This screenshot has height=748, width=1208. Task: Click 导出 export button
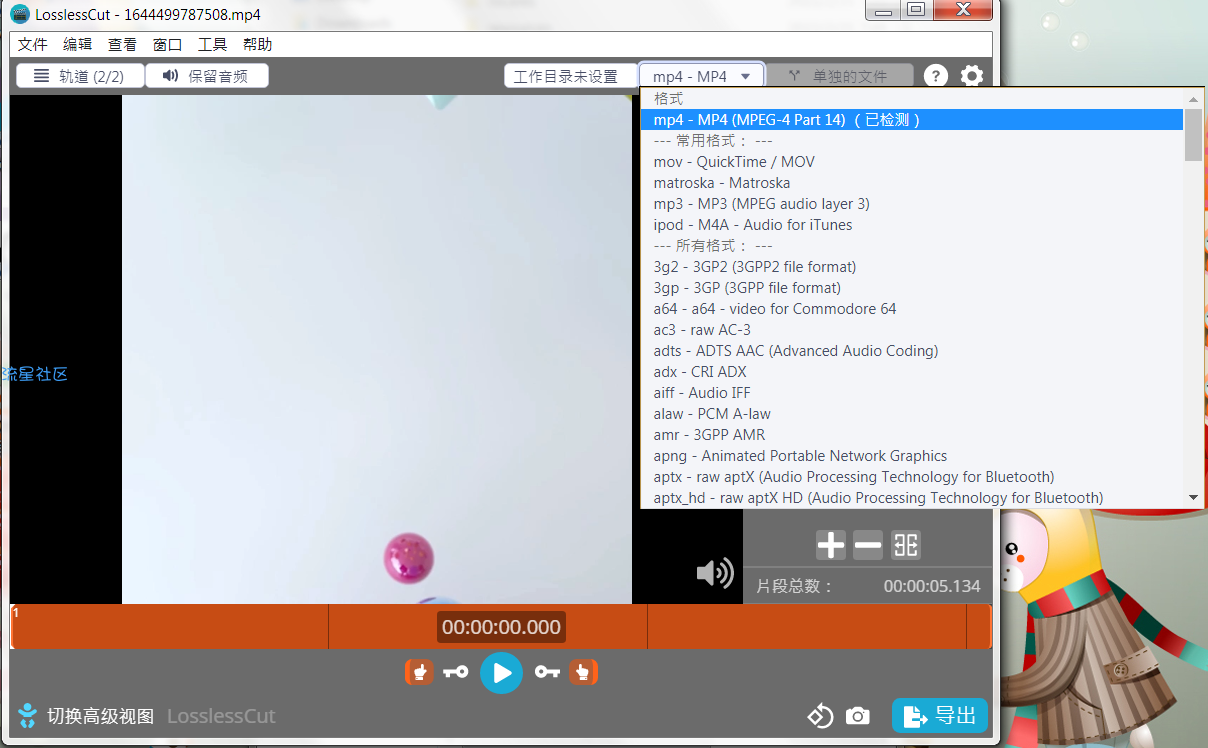pyautogui.click(x=940, y=716)
